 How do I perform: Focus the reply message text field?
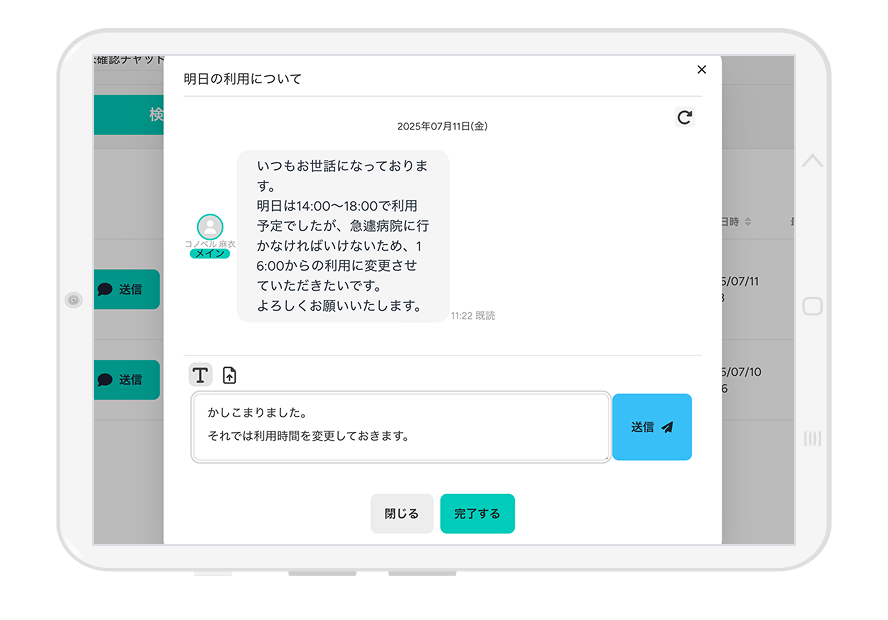pyautogui.click(x=400, y=427)
